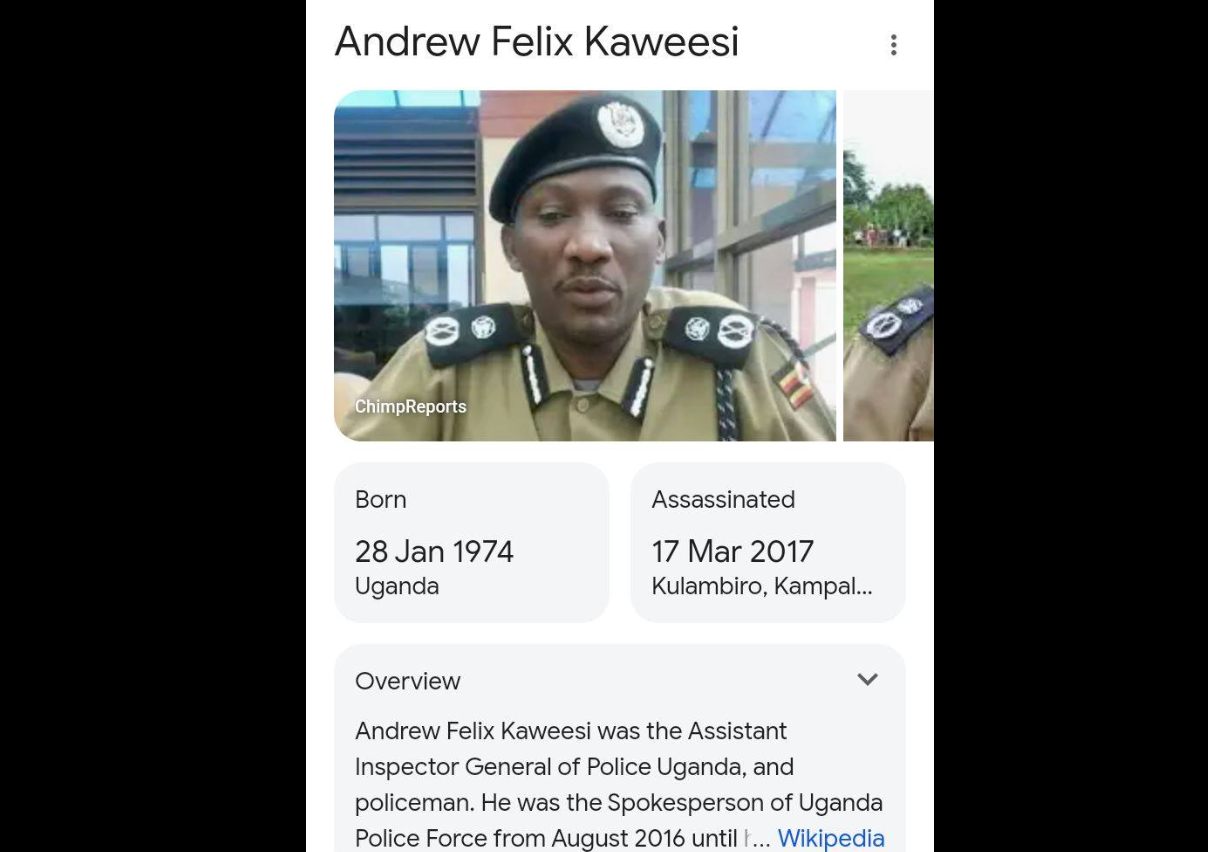Select the Assassinated info card heading

723,499
